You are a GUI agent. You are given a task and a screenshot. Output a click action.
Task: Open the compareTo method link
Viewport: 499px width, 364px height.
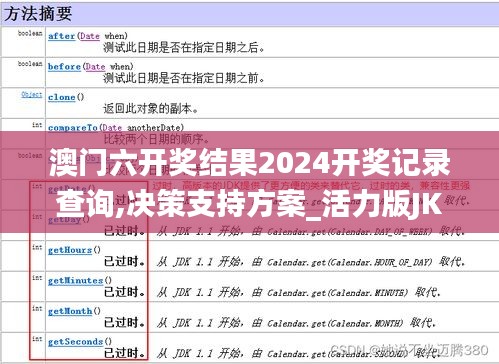point(73,127)
